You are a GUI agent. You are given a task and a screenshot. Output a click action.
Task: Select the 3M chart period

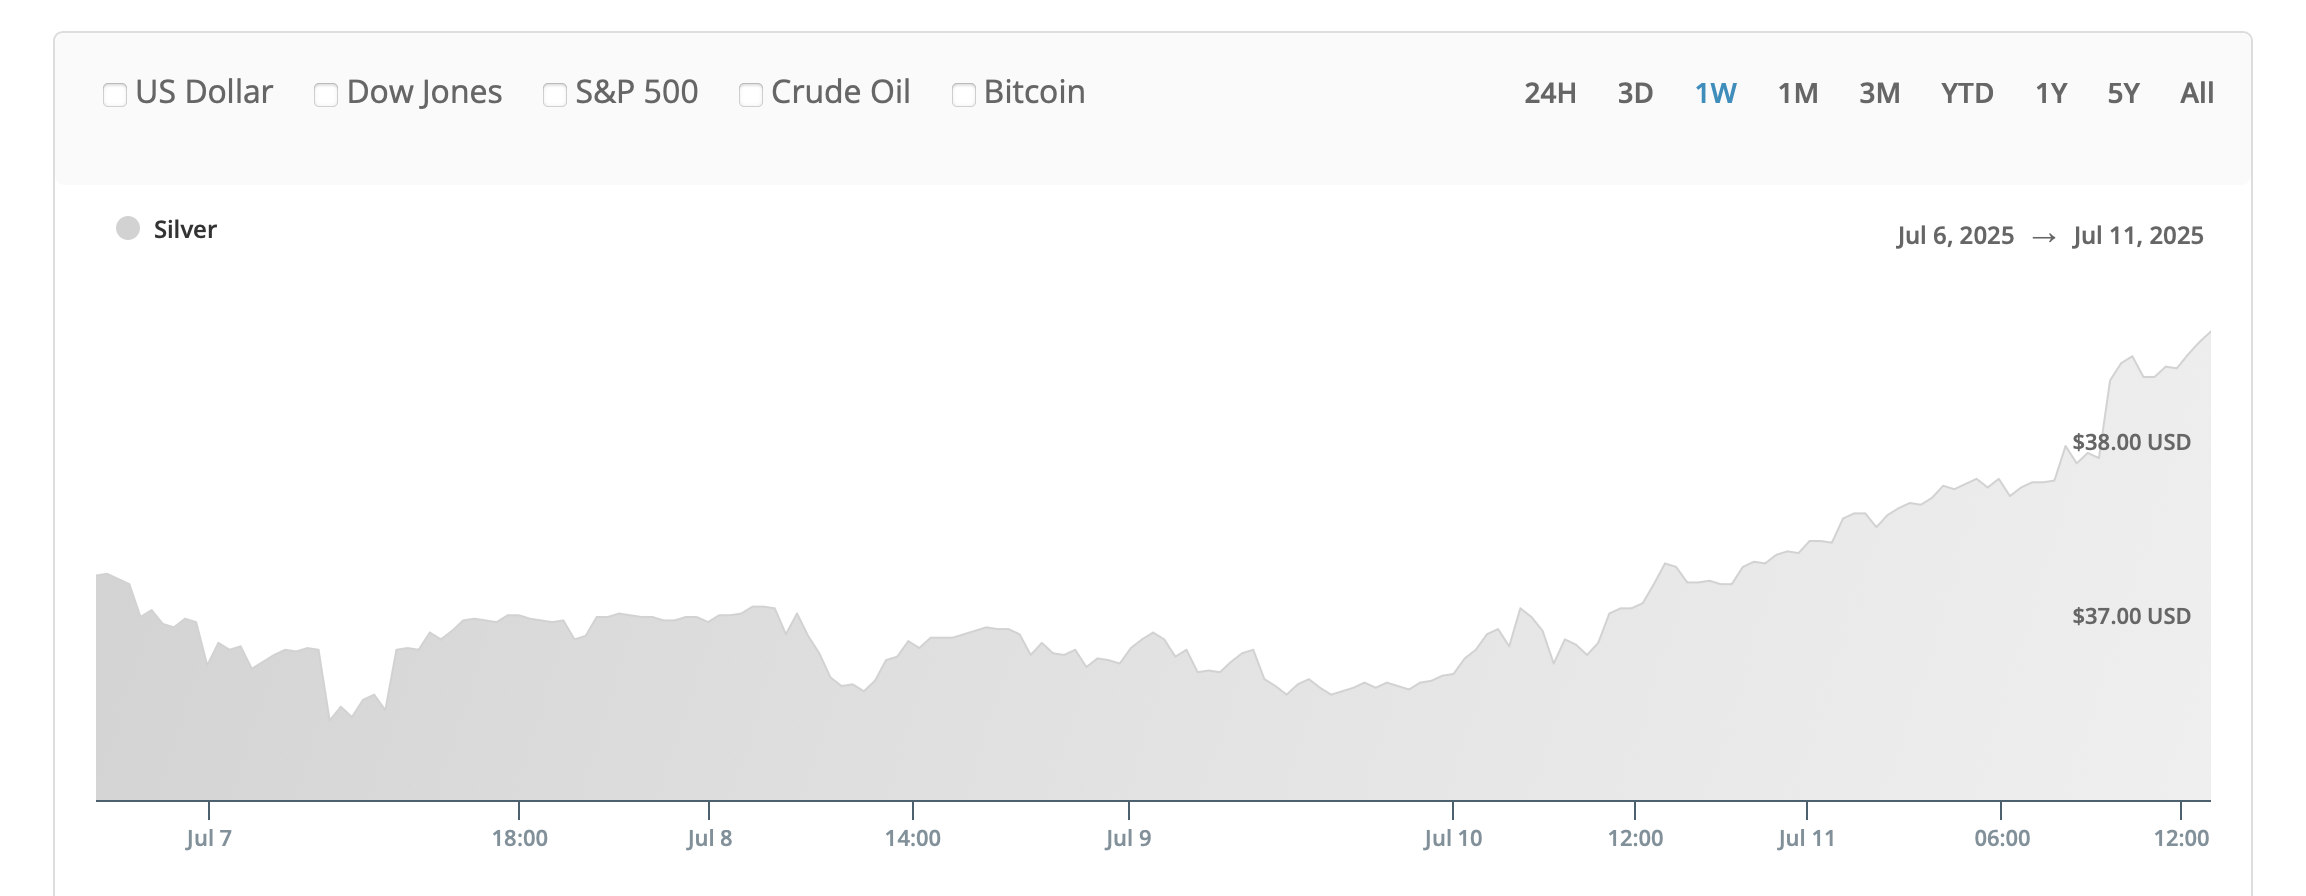(x=1879, y=93)
